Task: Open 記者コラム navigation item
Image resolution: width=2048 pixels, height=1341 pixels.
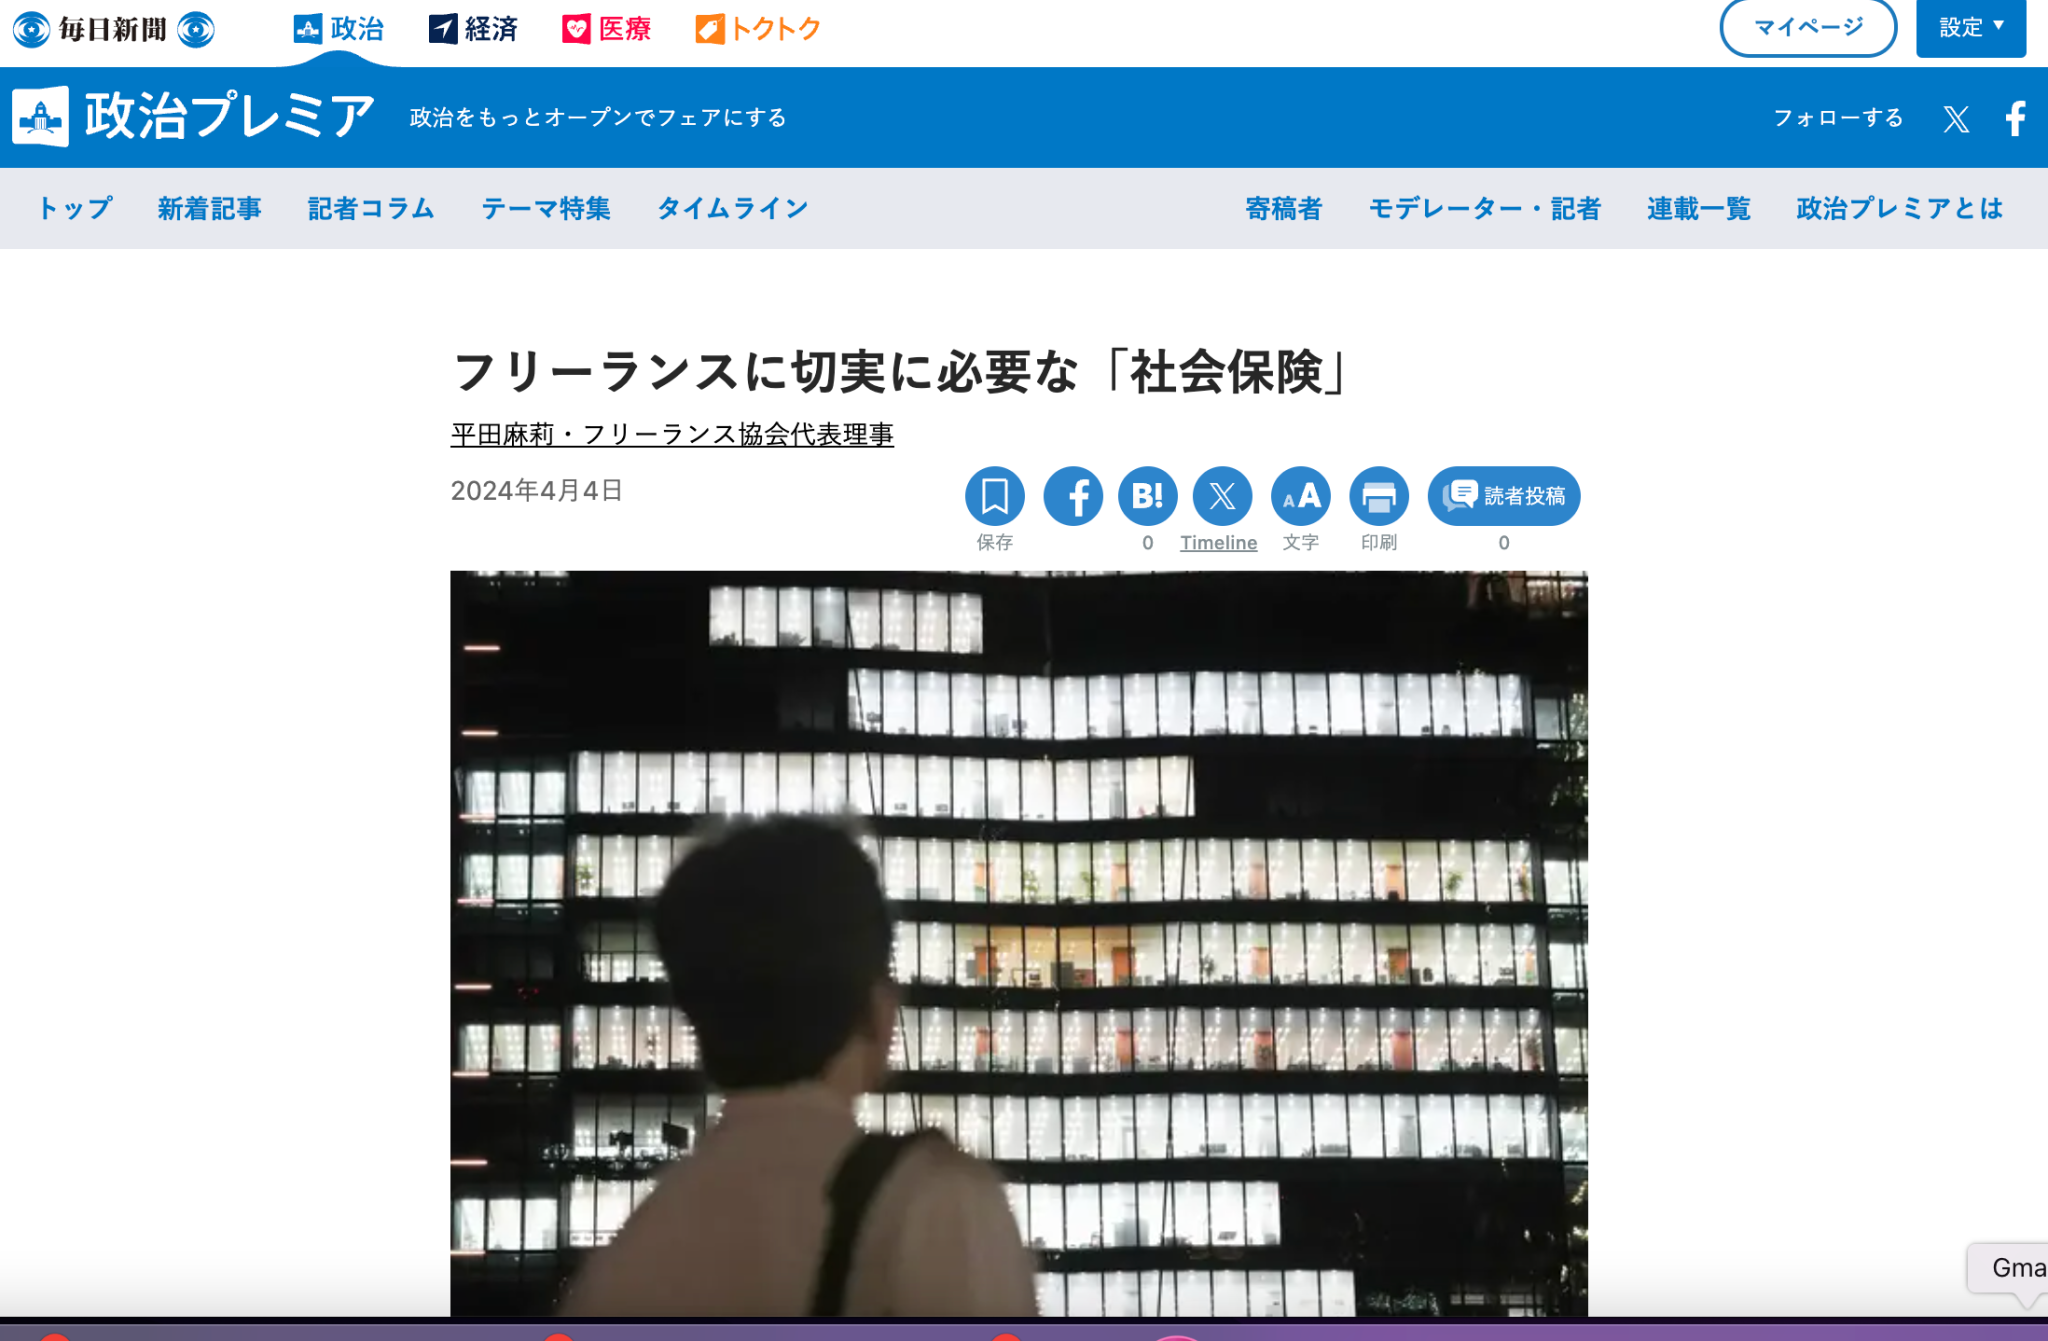Action: click(371, 208)
